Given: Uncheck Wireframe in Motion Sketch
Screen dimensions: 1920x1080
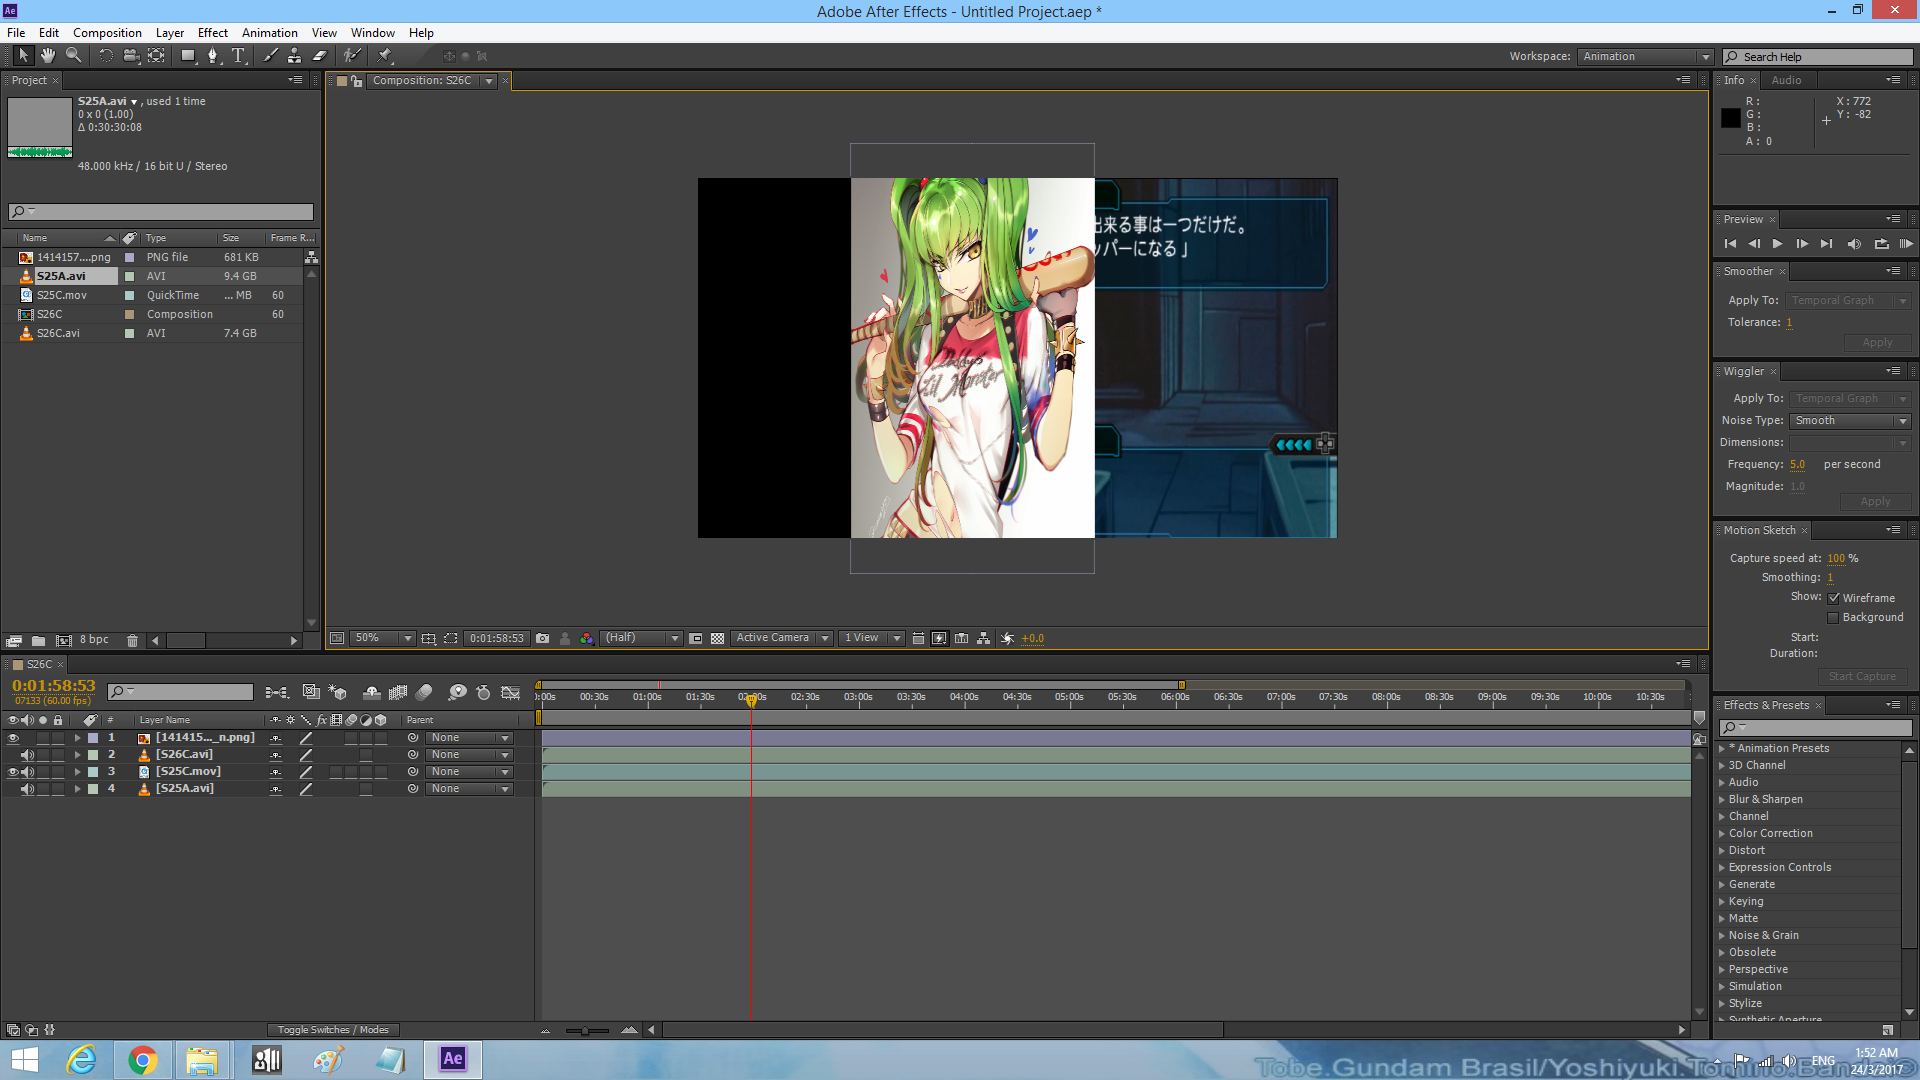Looking at the screenshot, I should [1834, 598].
